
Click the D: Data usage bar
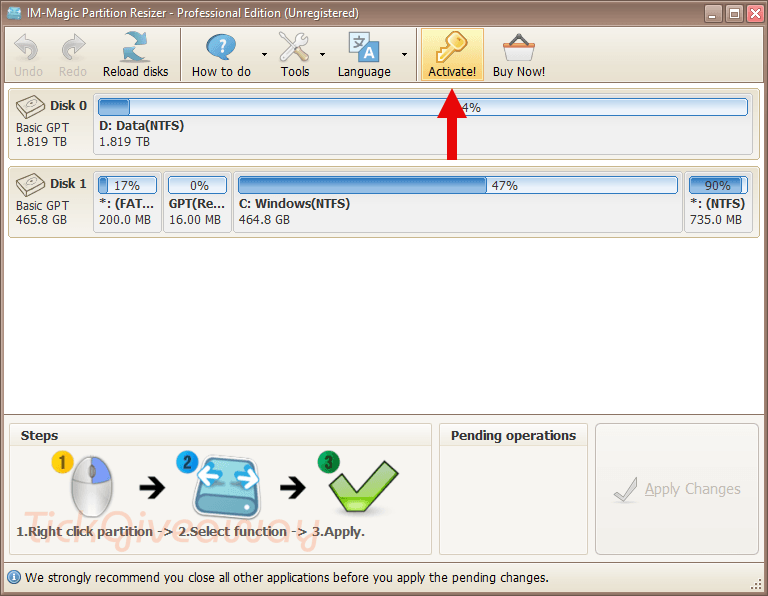tap(423, 107)
